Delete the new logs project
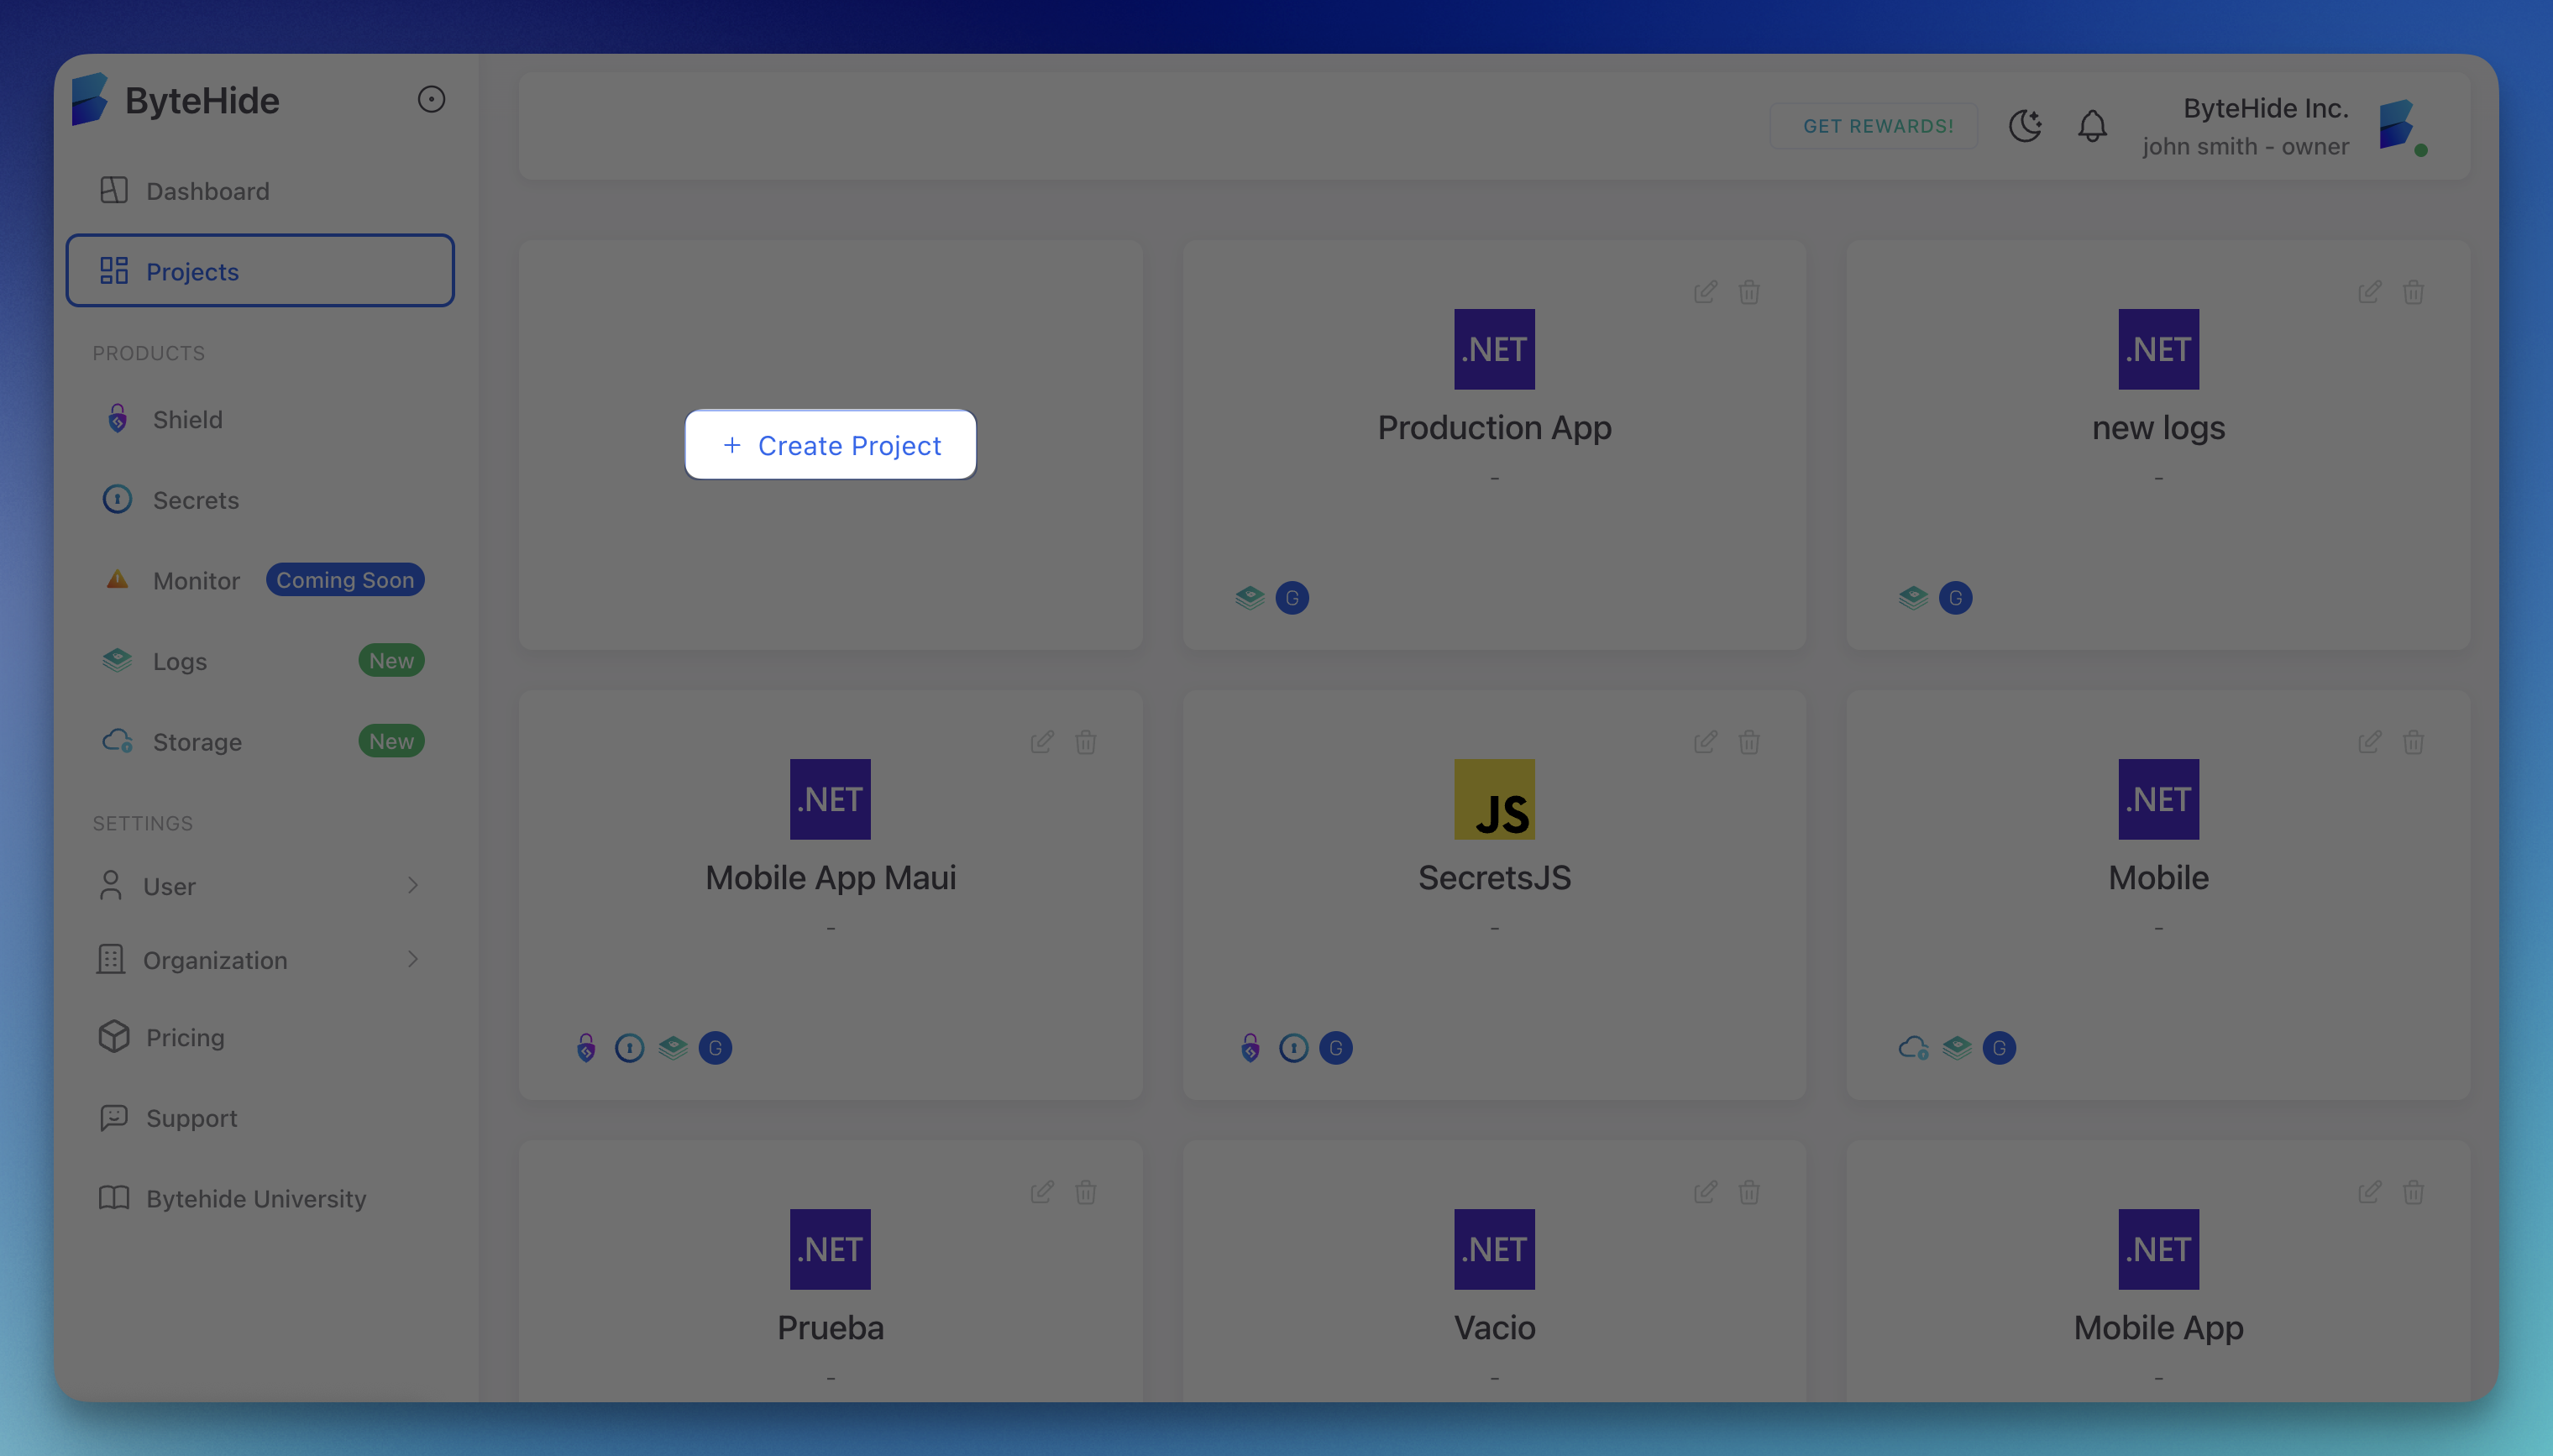2553x1456 pixels. tap(2413, 292)
